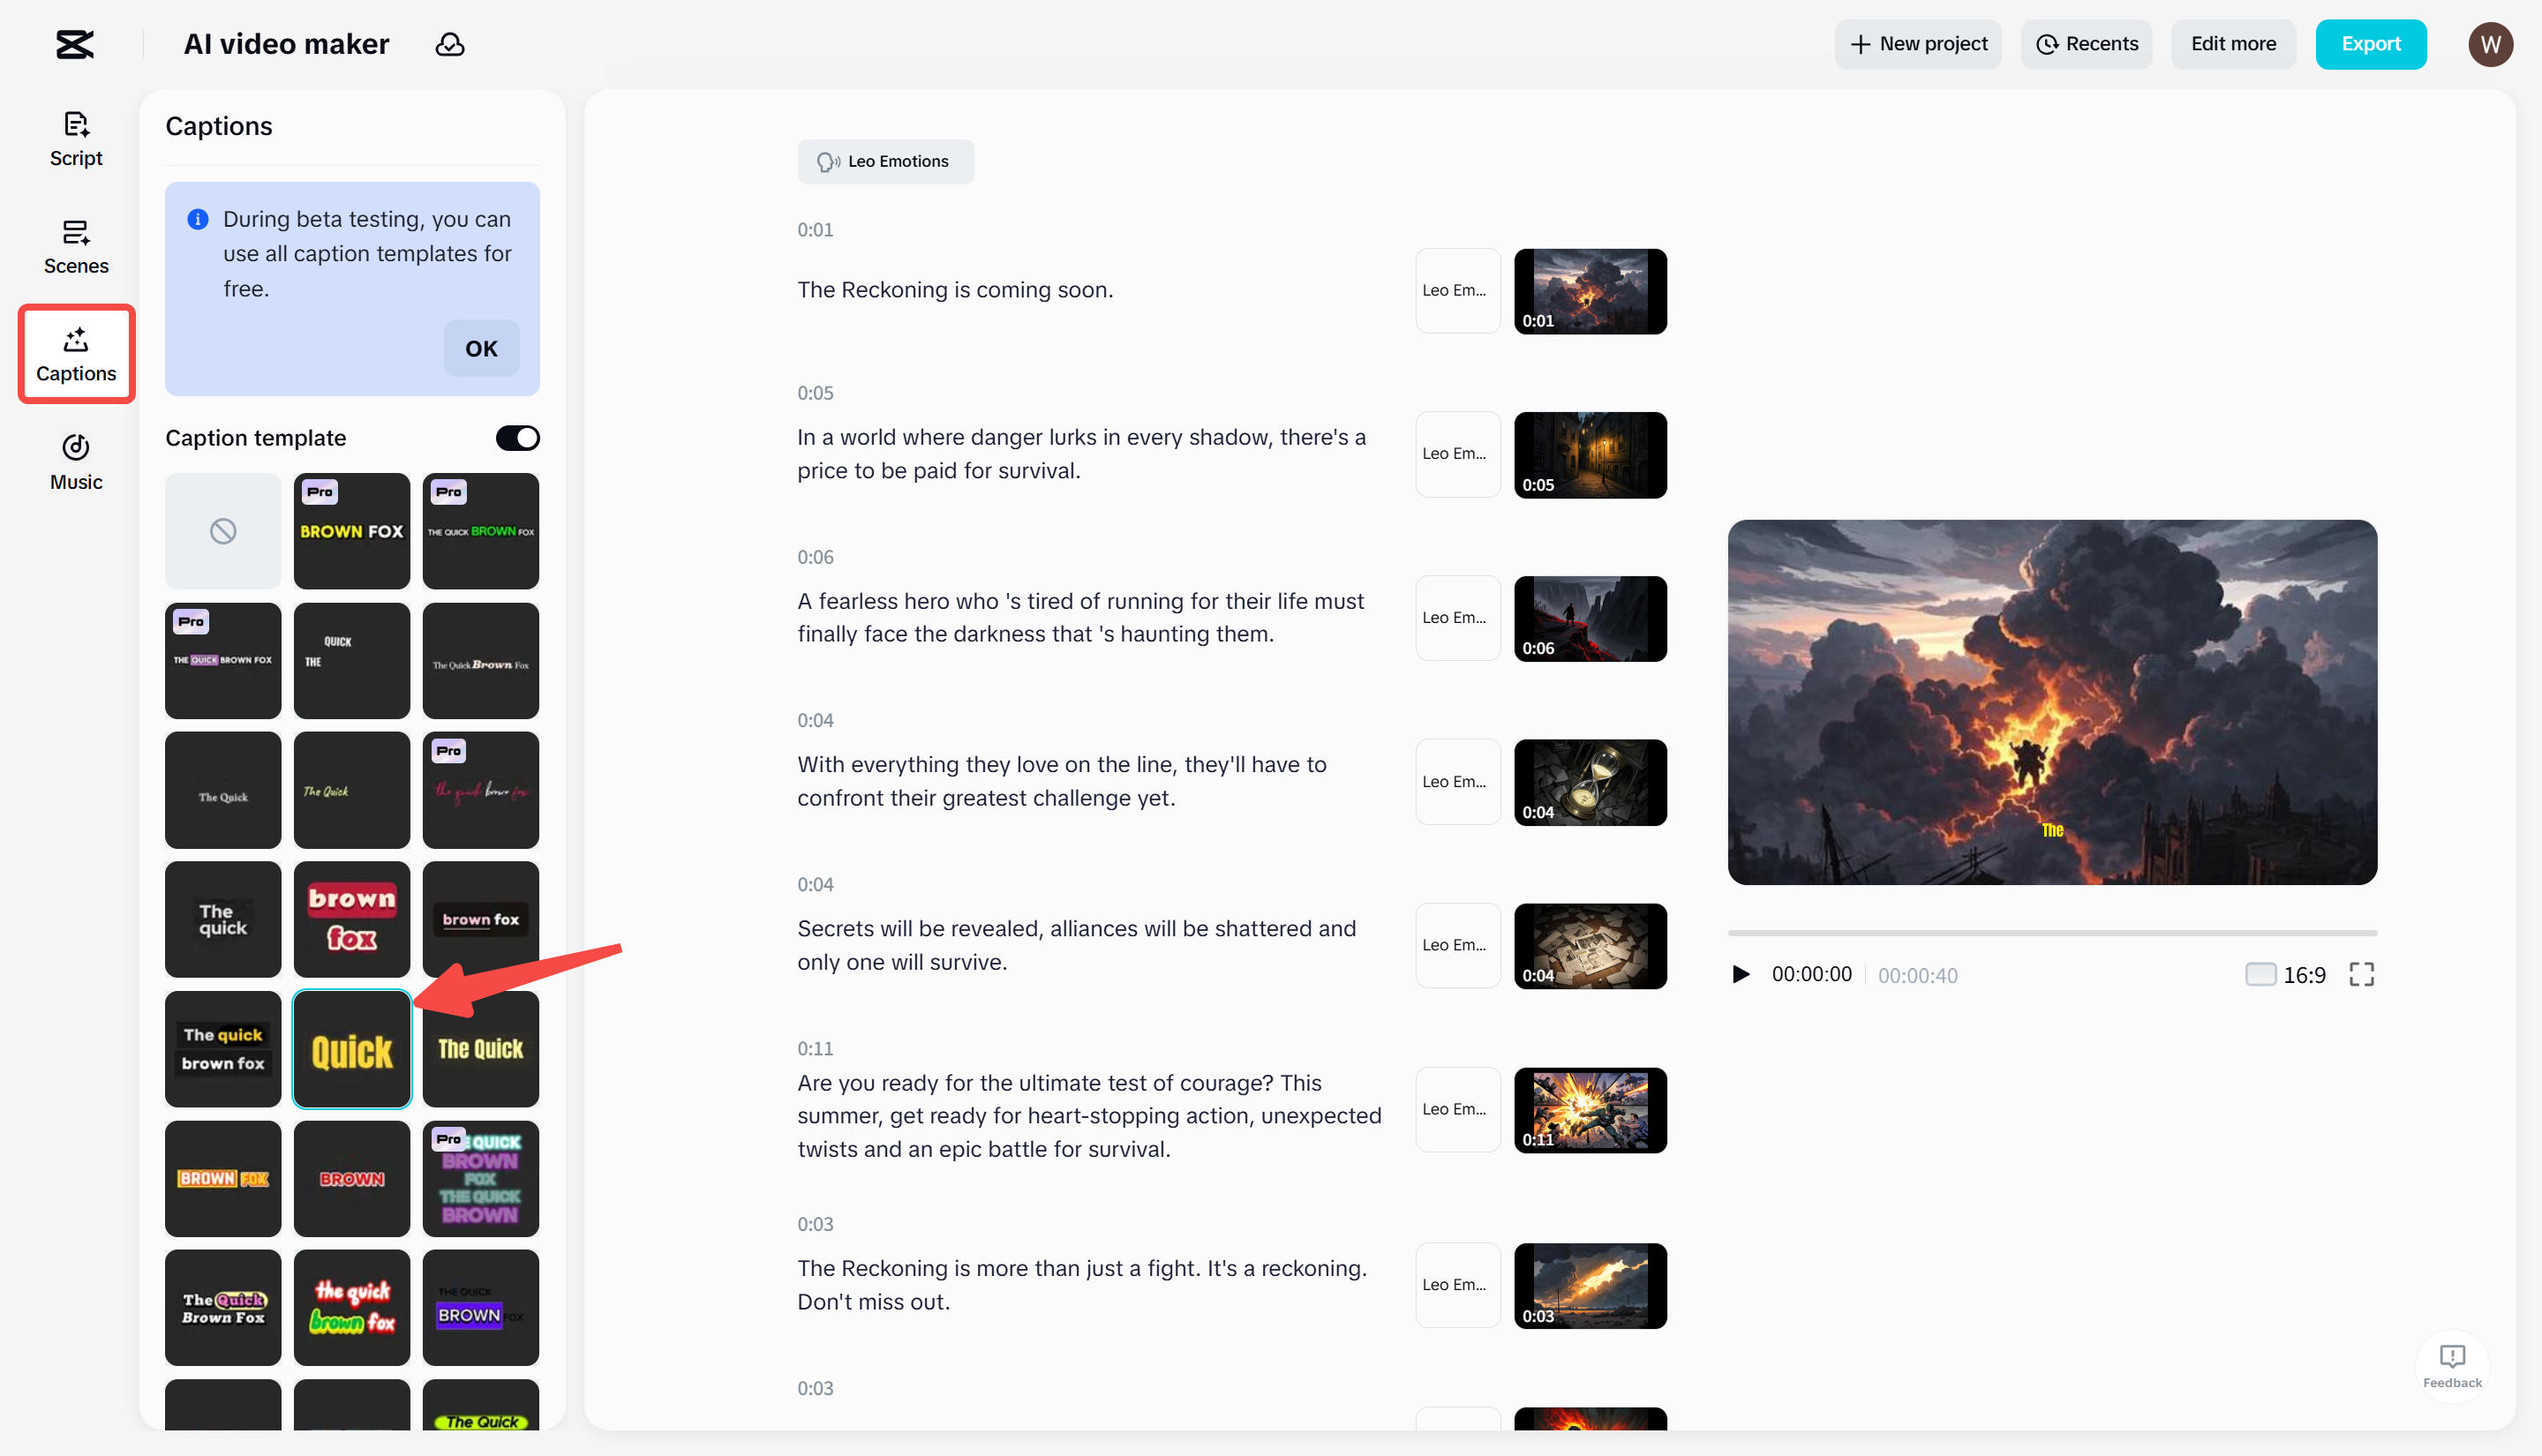Change the voice for the first scene
2542x1456 pixels.
coord(1457,291)
